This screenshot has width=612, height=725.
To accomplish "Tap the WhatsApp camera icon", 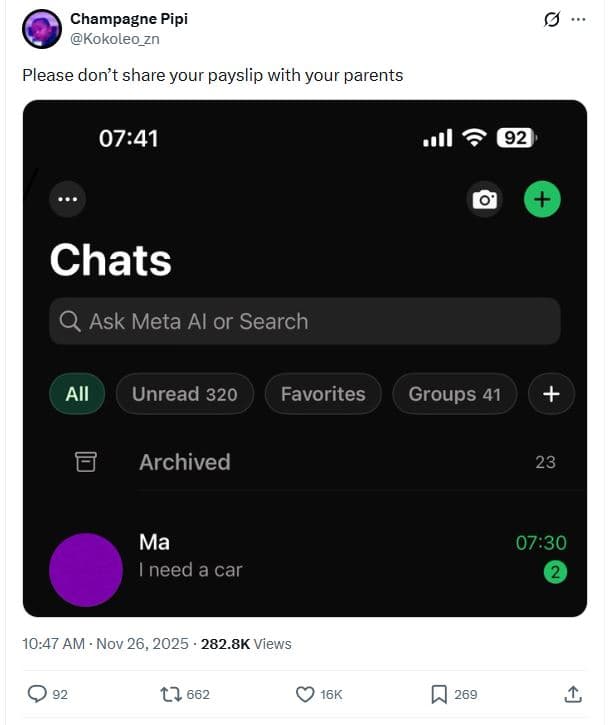I will [x=485, y=200].
